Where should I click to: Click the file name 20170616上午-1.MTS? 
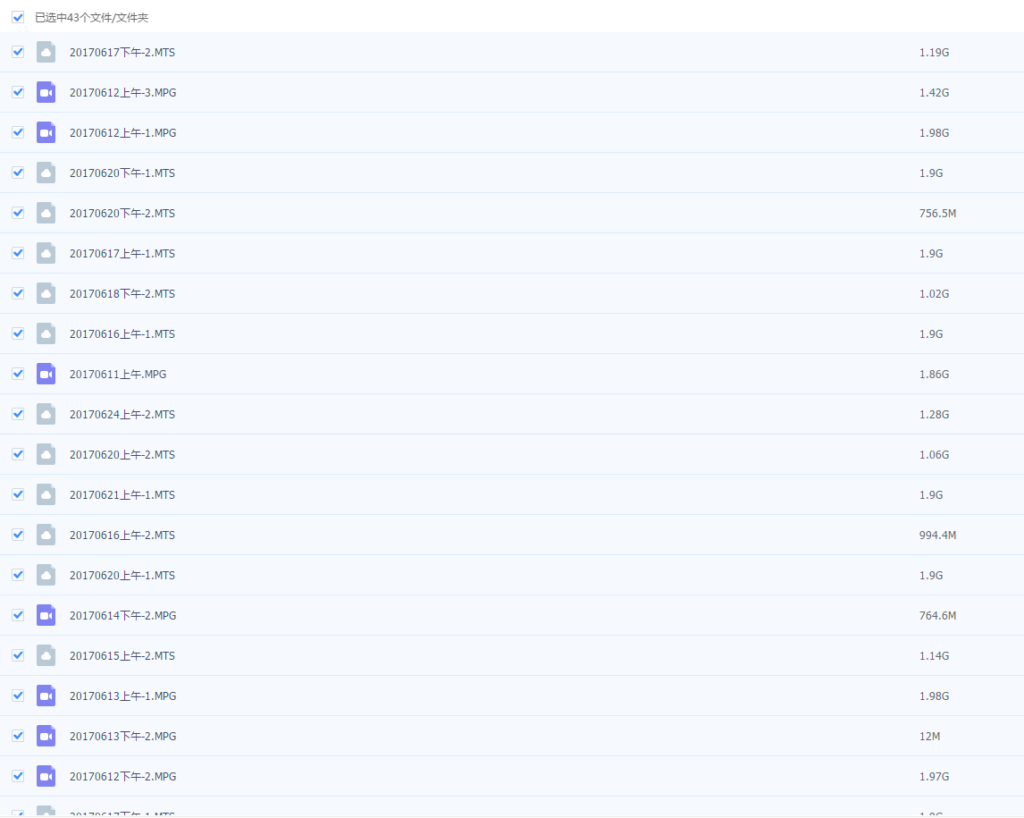[122, 334]
